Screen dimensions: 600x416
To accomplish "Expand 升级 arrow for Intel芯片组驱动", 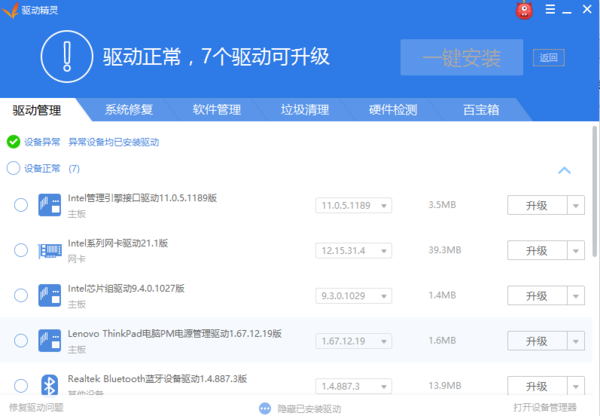I will [576, 296].
